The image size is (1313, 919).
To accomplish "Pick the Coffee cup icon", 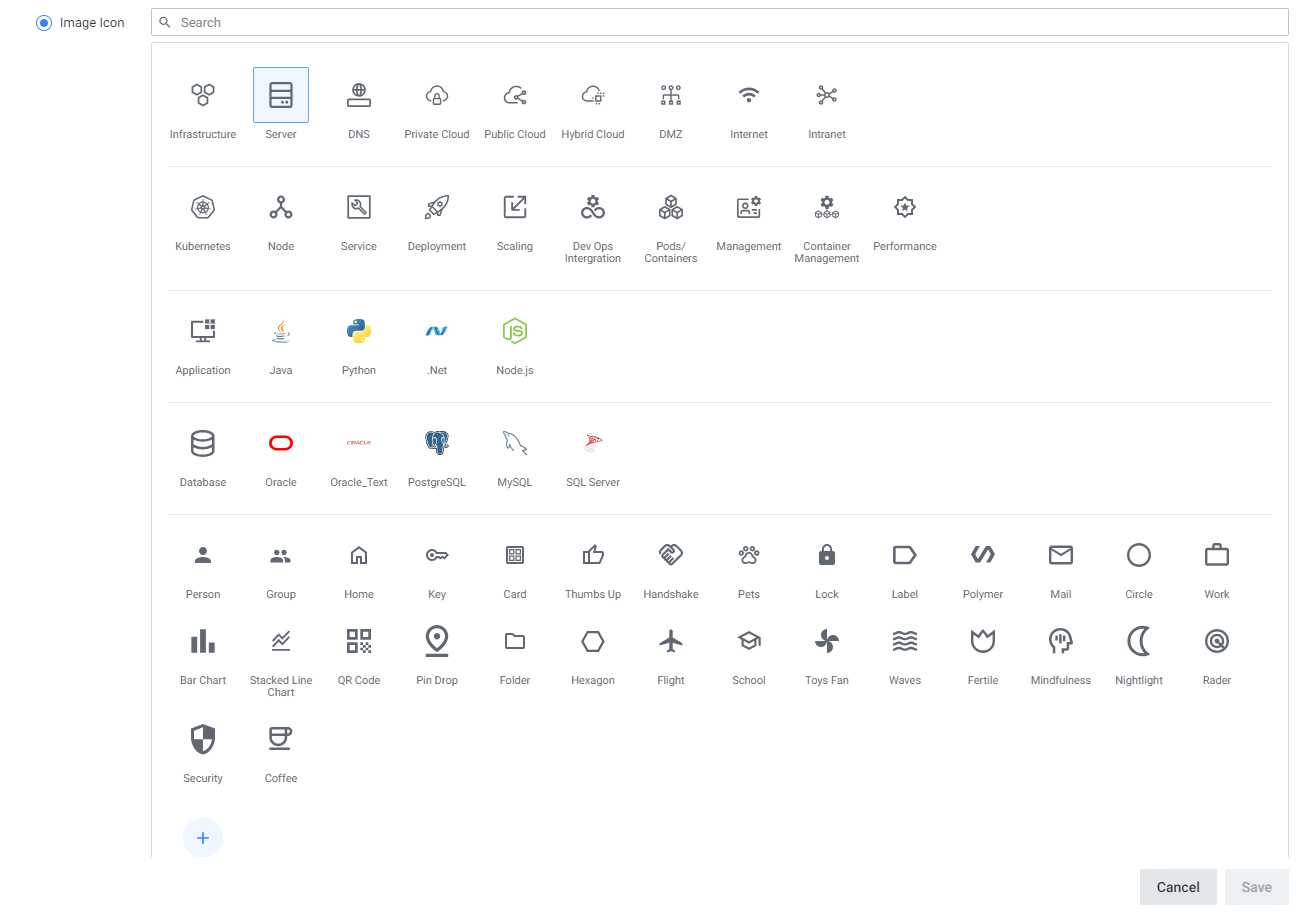I will coord(281,740).
